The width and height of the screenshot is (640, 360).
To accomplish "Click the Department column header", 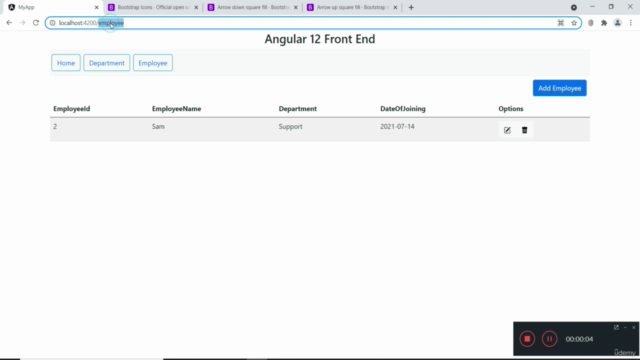I will pyautogui.click(x=298, y=109).
